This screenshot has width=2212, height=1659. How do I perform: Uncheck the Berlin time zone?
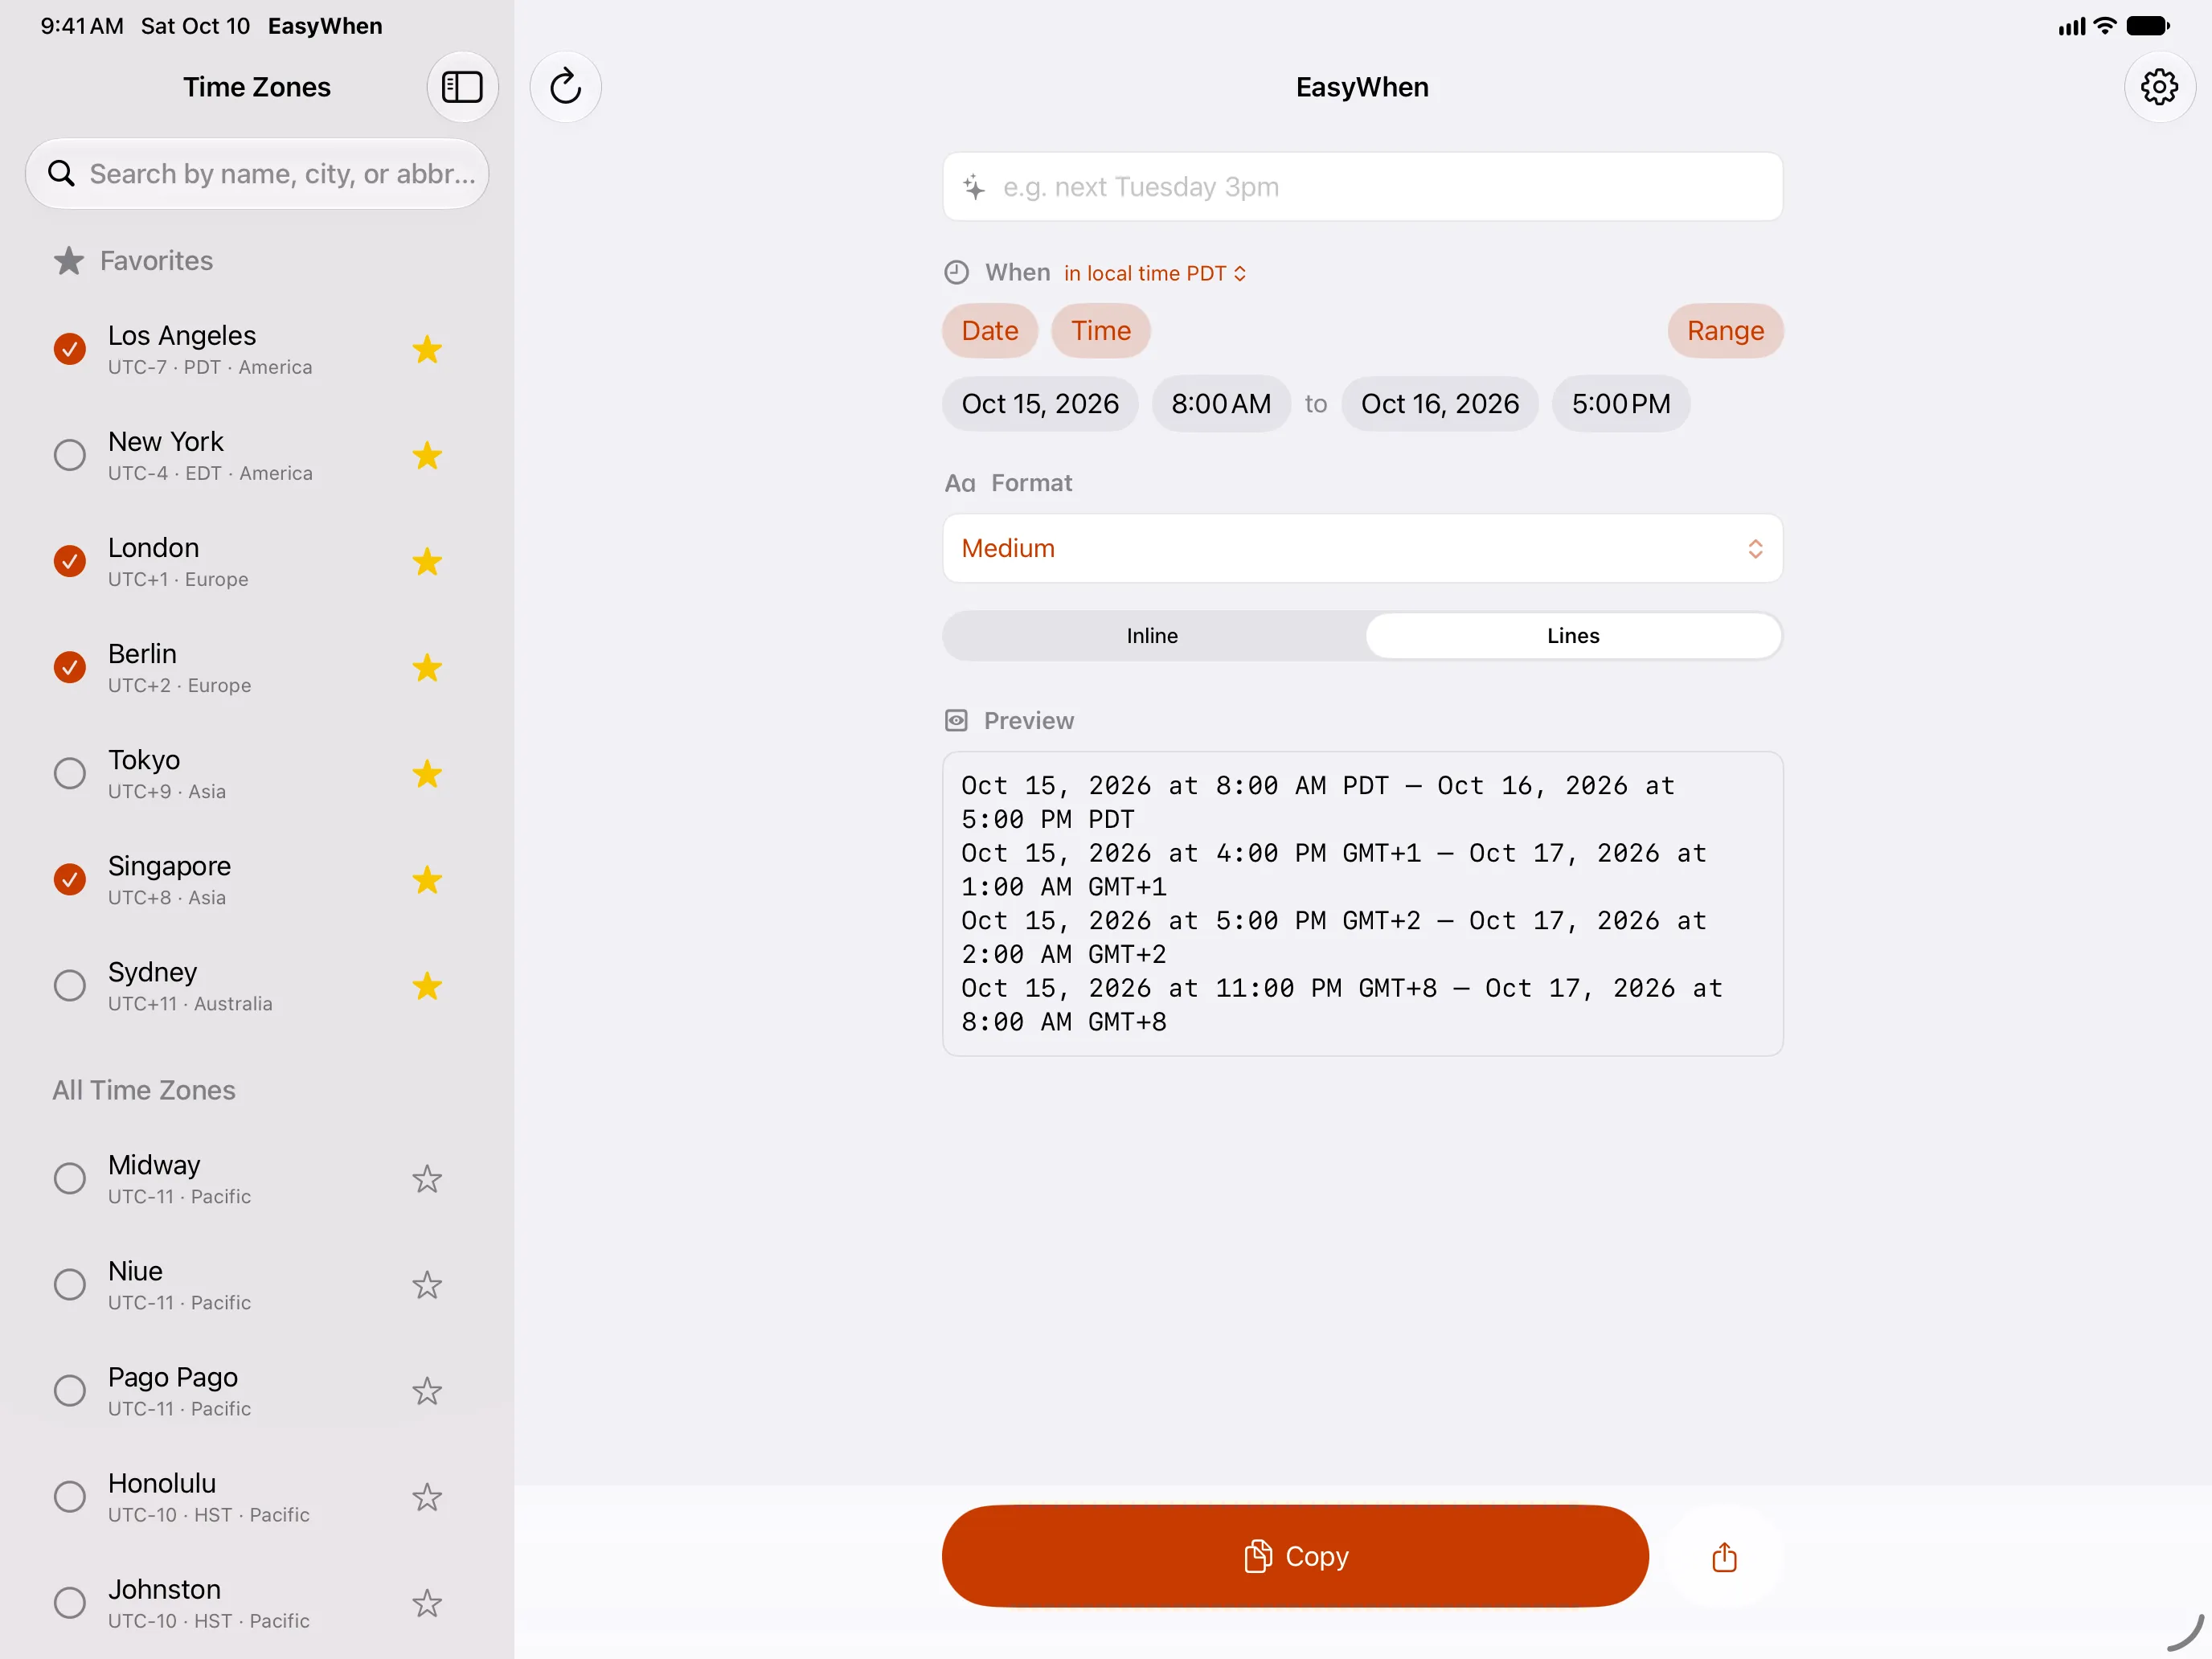(x=69, y=667)
